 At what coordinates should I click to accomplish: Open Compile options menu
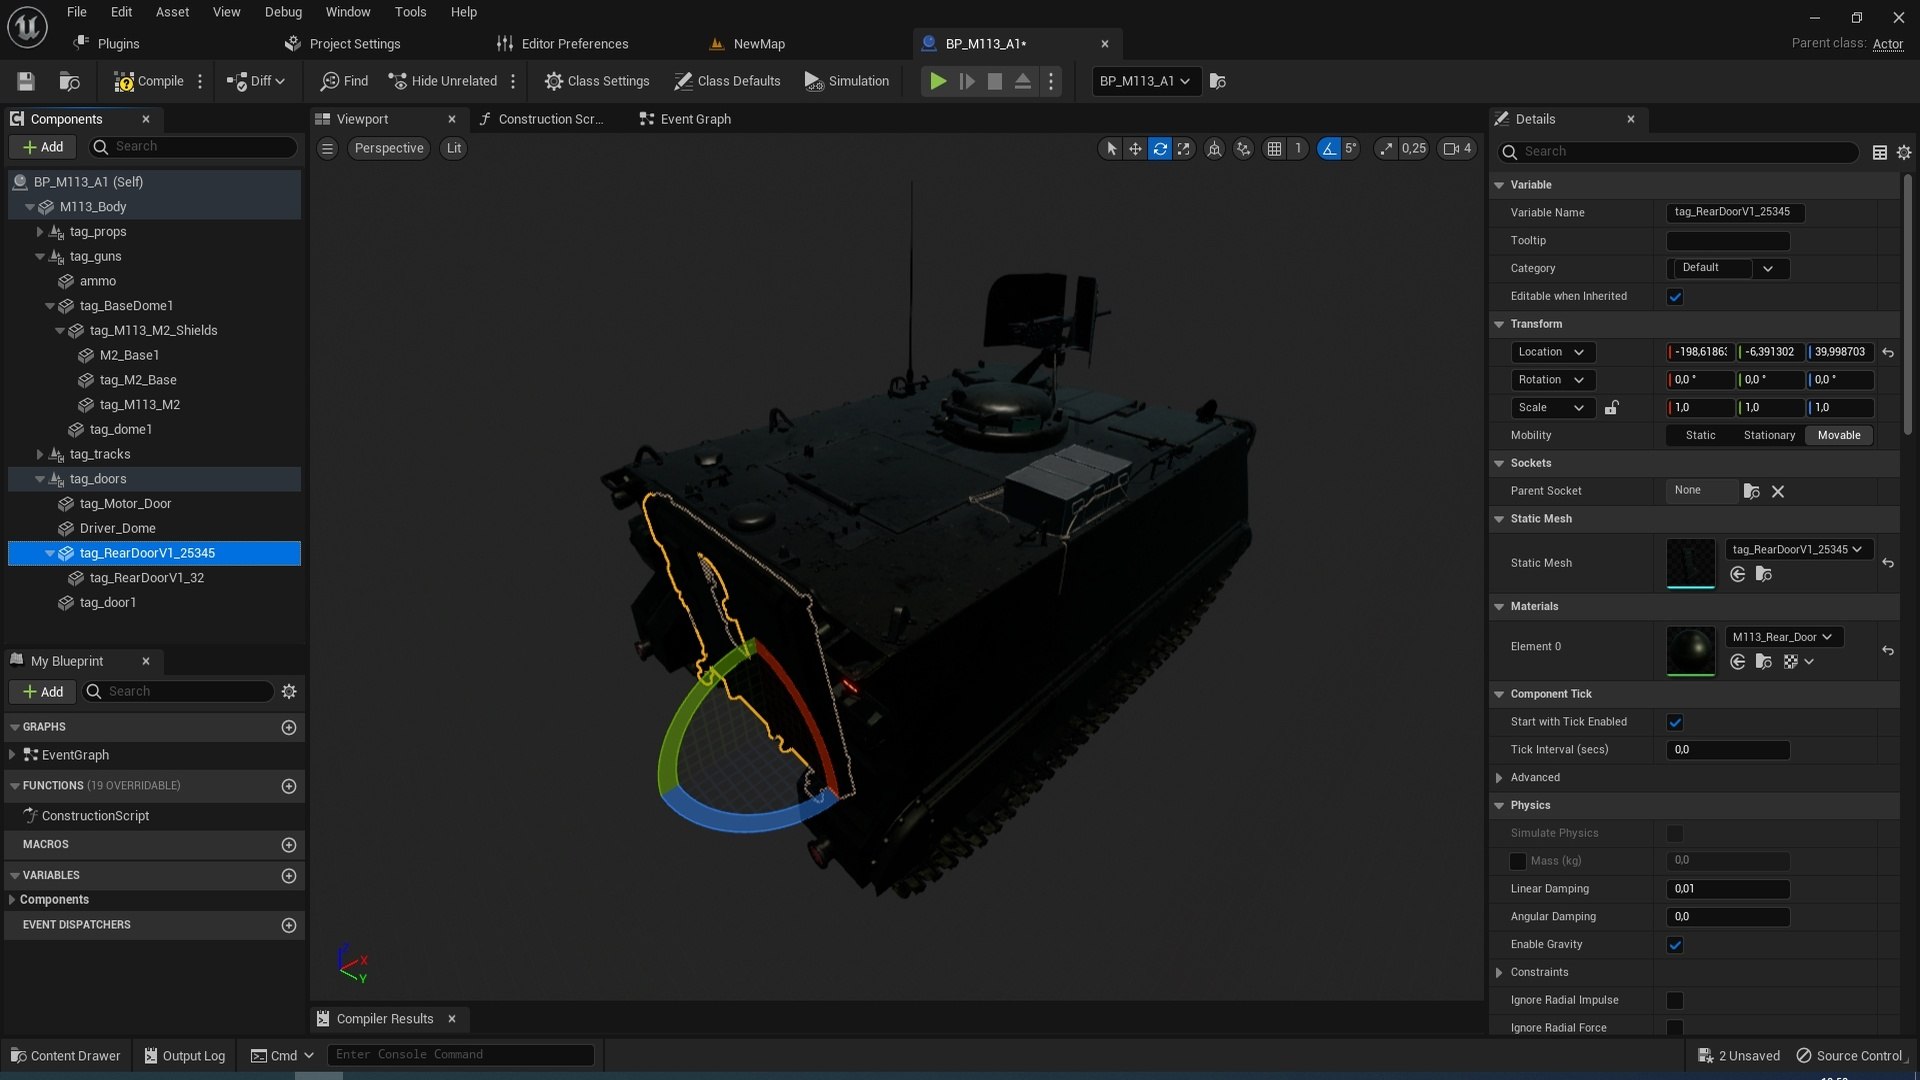pos(200,81)
